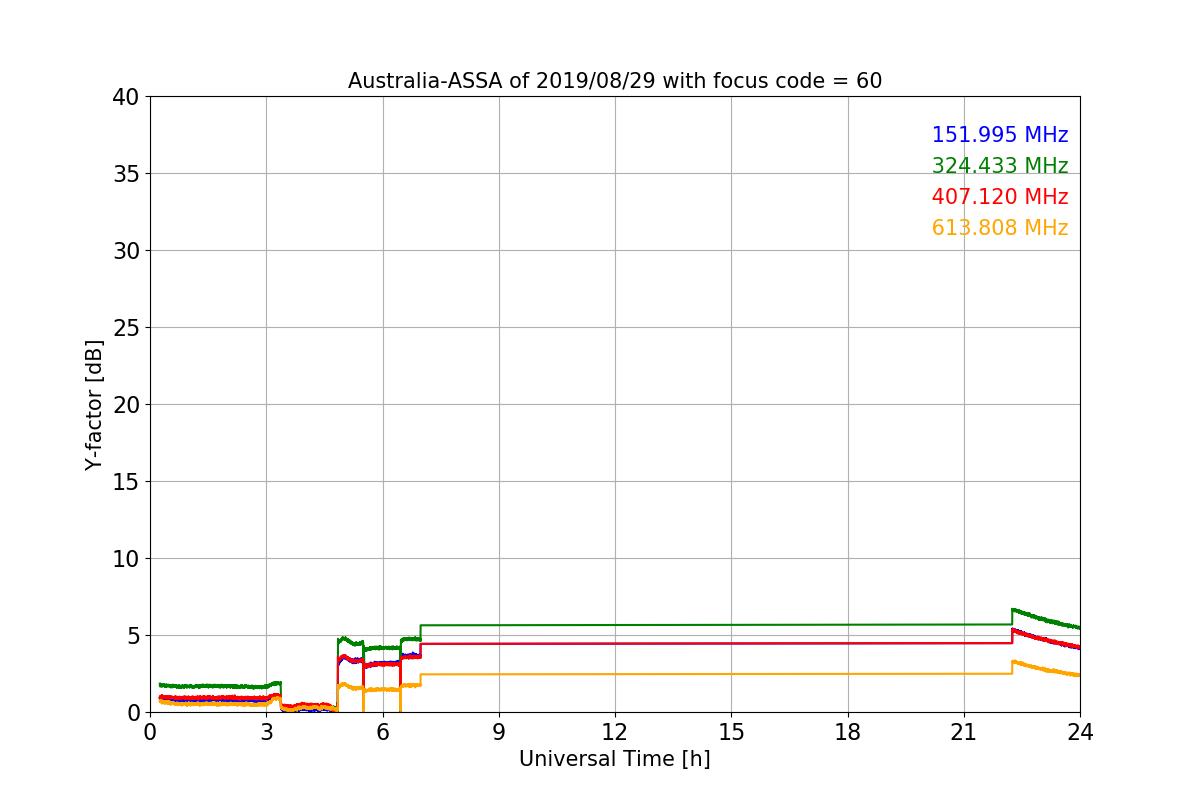1200x800 pixels.
Task: Click the x-axis tick label 21
Action: coord(964,732)
